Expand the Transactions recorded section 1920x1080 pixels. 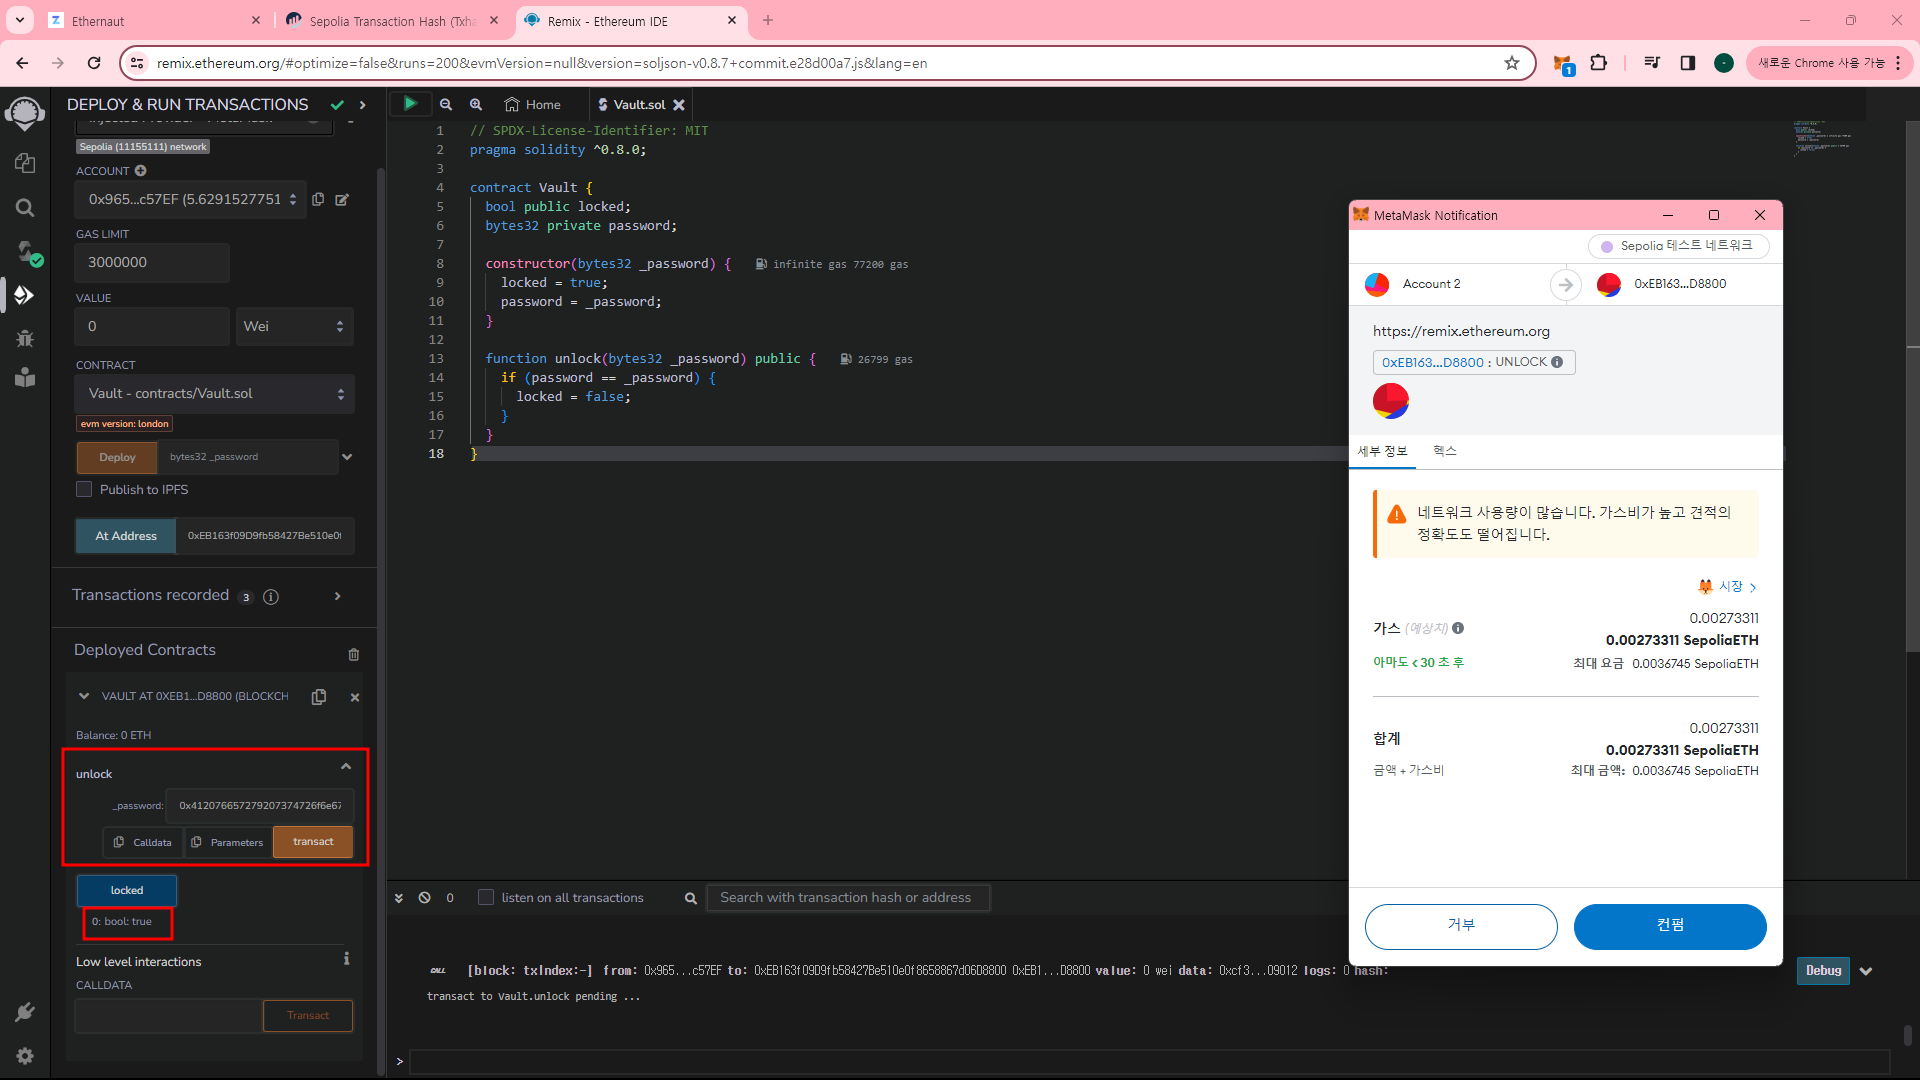pos(338,596)
